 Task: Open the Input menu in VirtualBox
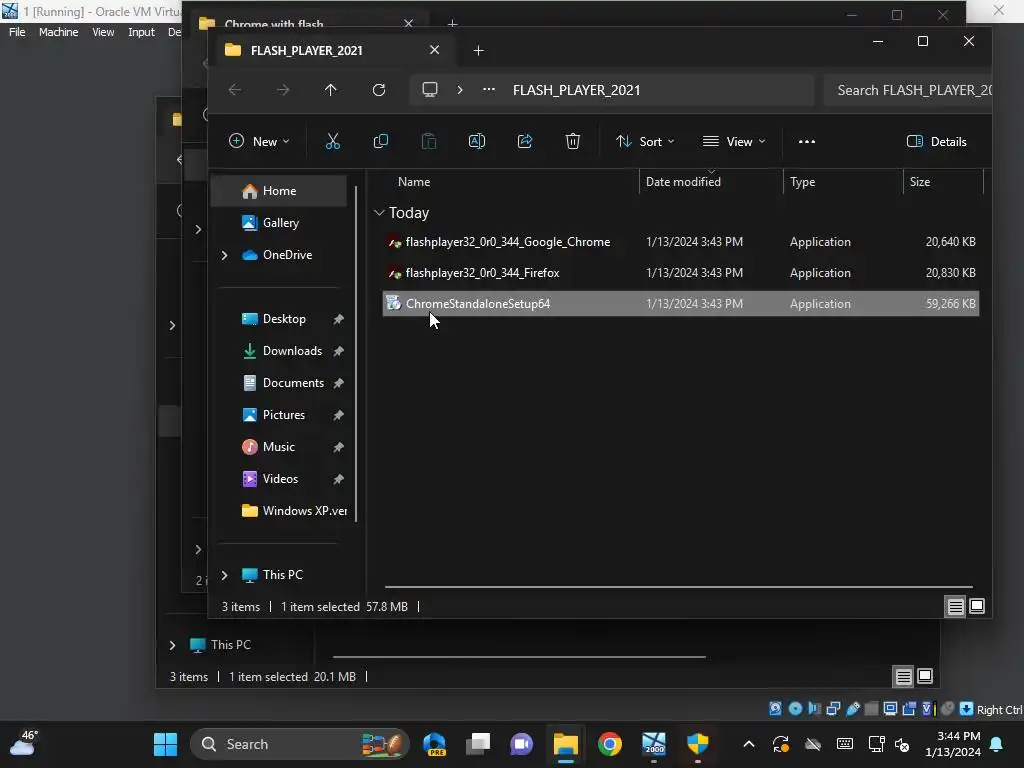[x=141, y=32]
